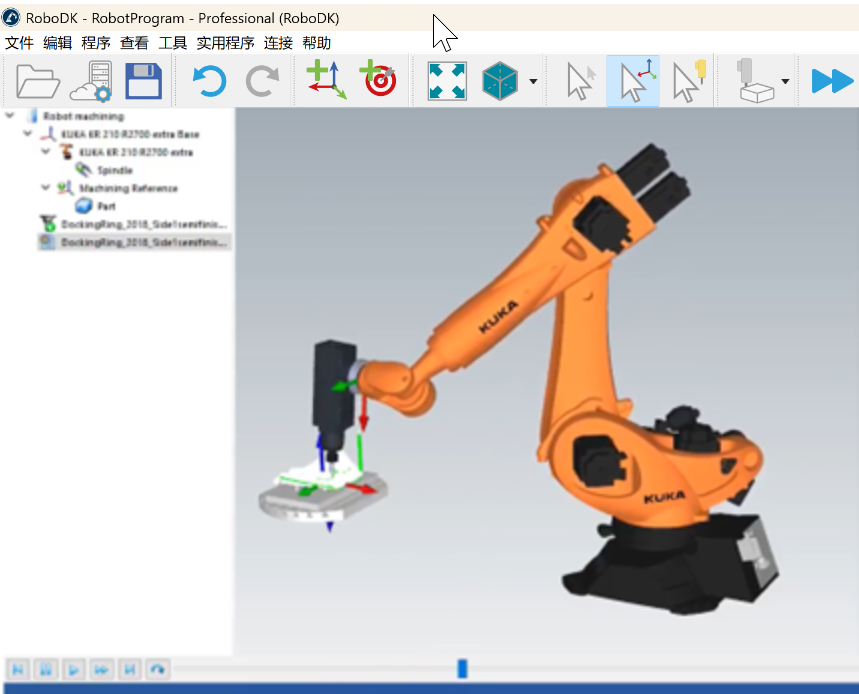Screen dimensions: 859x694
Task: Enable the move reference frame cursor tool
Action: [634, 81]
